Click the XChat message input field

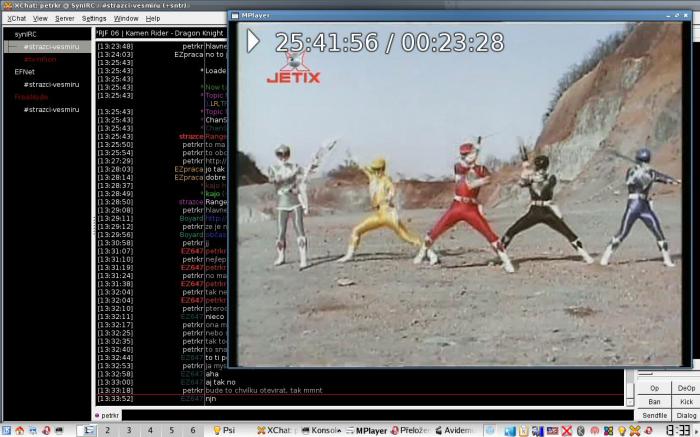pyautogui.click(x=378, y=415)
